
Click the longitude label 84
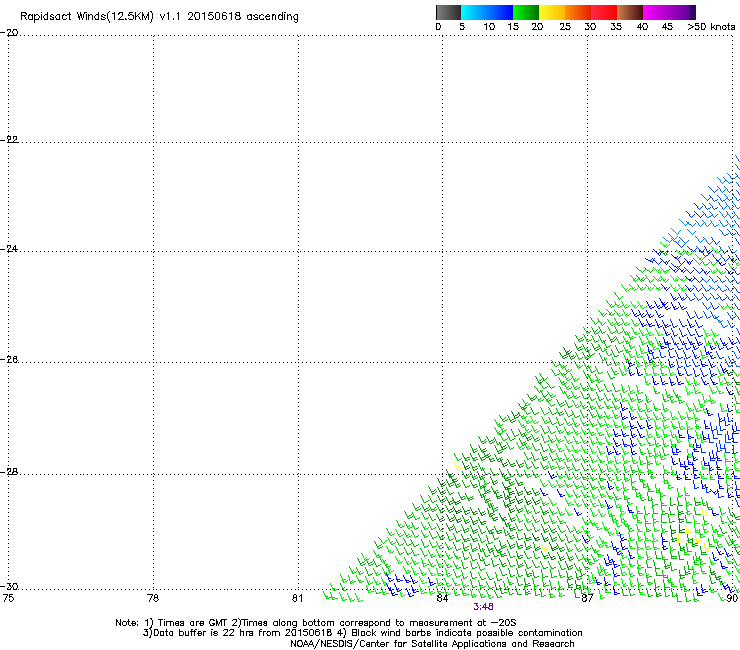442,599
